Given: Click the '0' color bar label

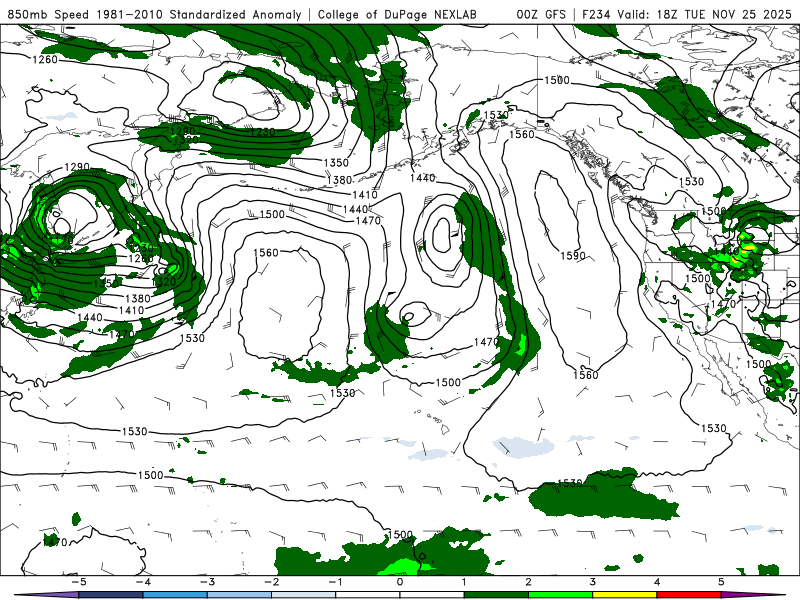Looking at the screenshot, I should tap(400, 582).
